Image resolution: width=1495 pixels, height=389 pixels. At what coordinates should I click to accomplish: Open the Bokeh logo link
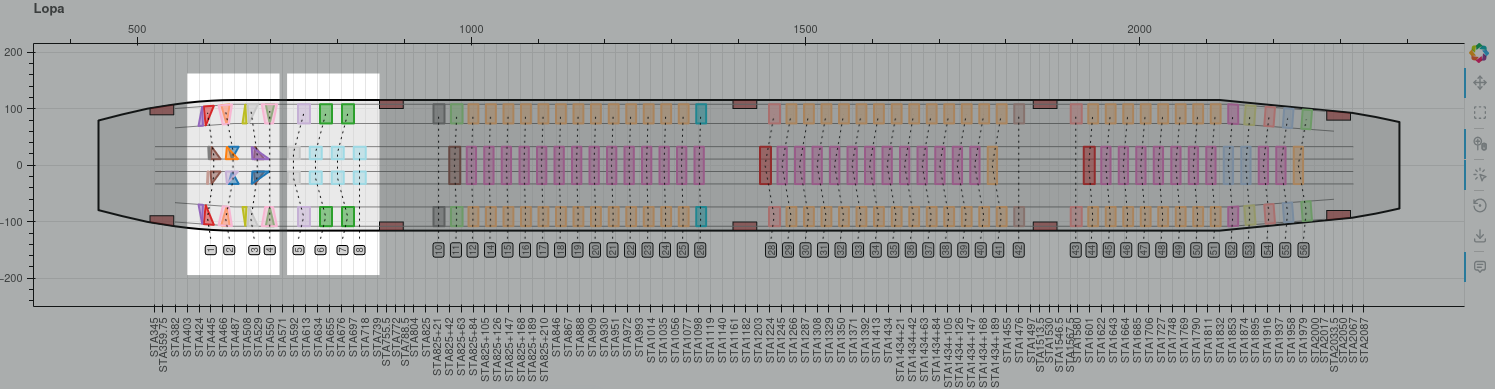tap(1479, 52)
